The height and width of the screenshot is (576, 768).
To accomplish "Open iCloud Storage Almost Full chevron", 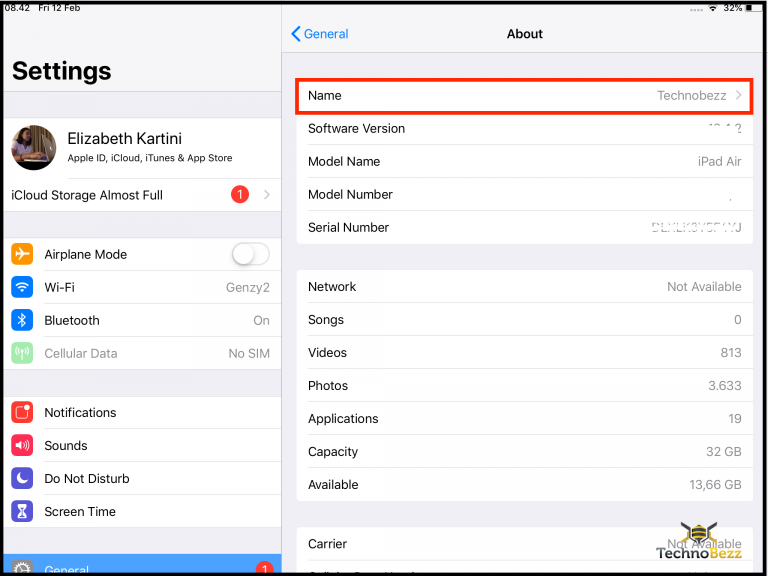I will 267,194.
